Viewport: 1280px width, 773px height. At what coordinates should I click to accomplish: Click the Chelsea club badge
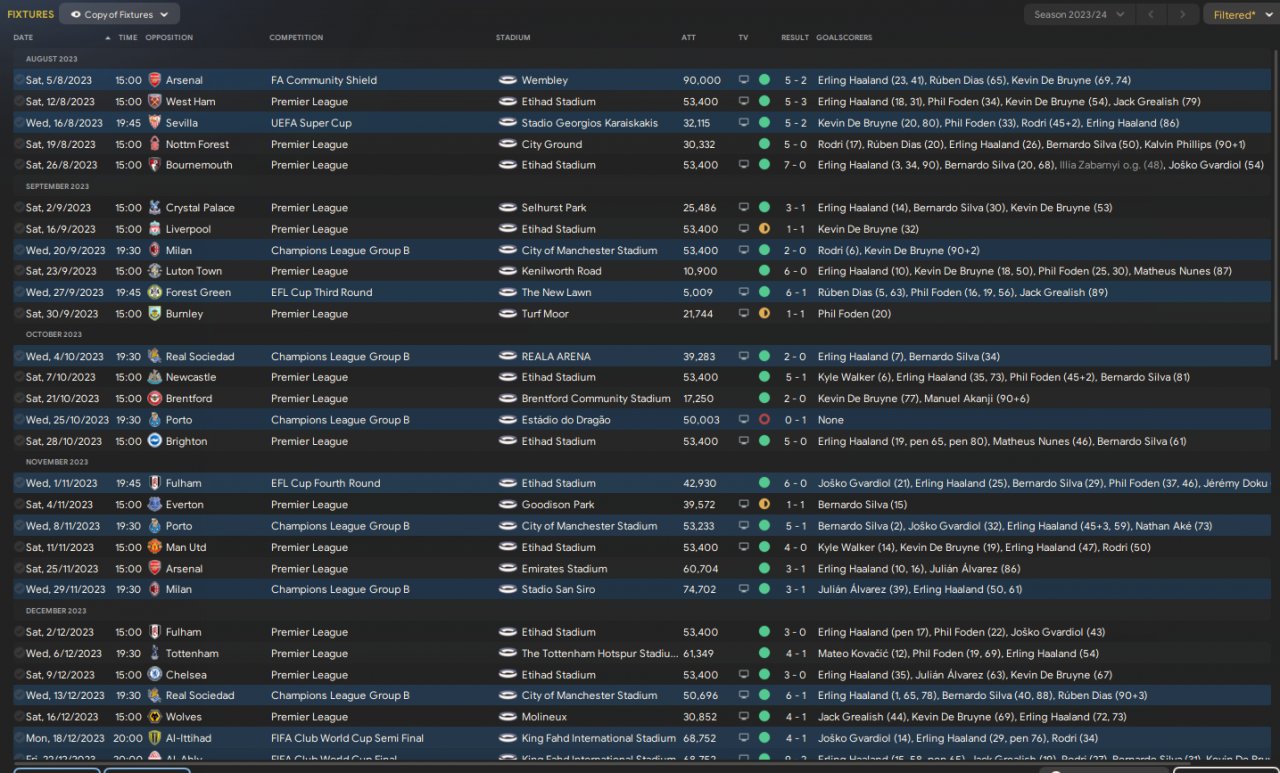tap(154, 675)
